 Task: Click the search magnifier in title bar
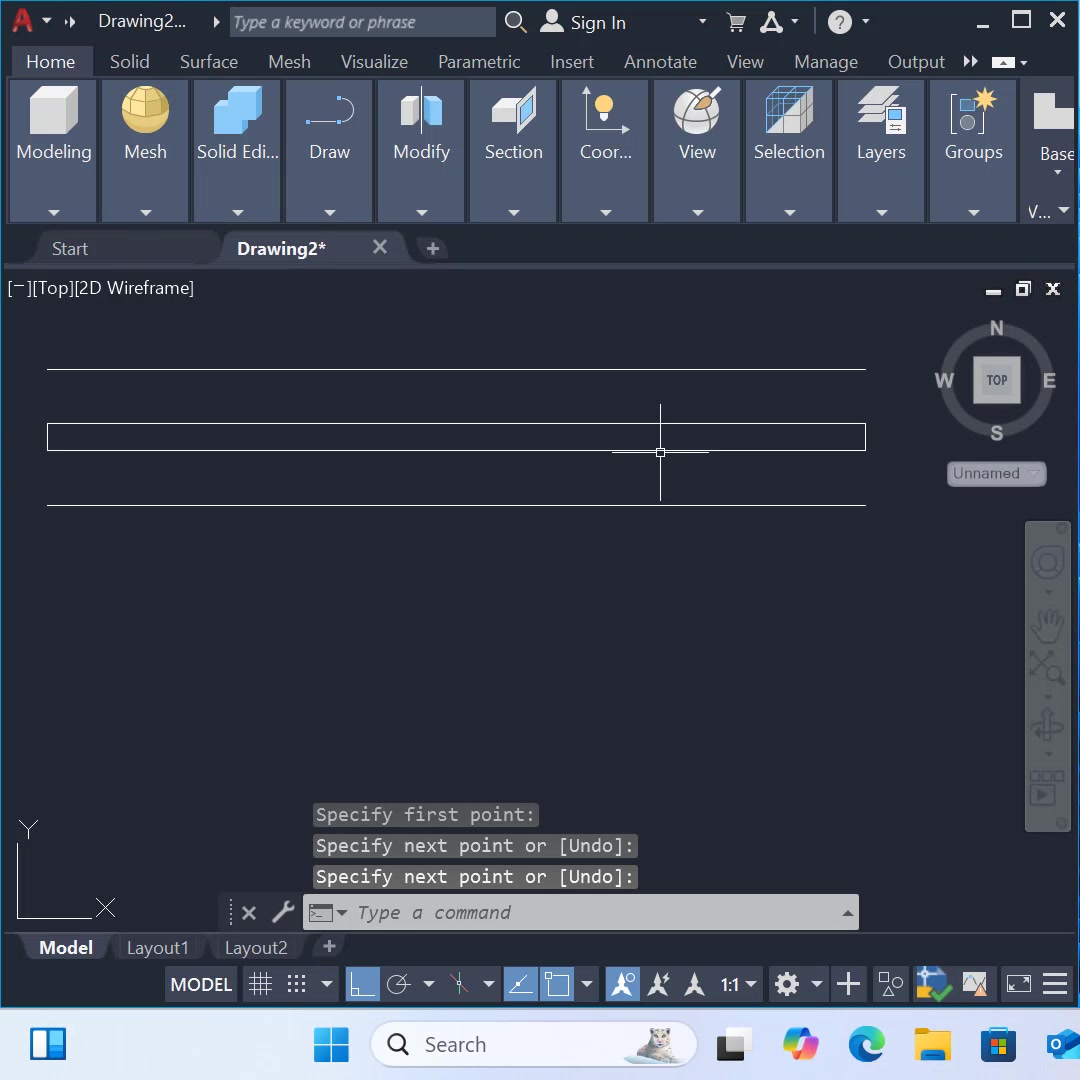(515, 22)
